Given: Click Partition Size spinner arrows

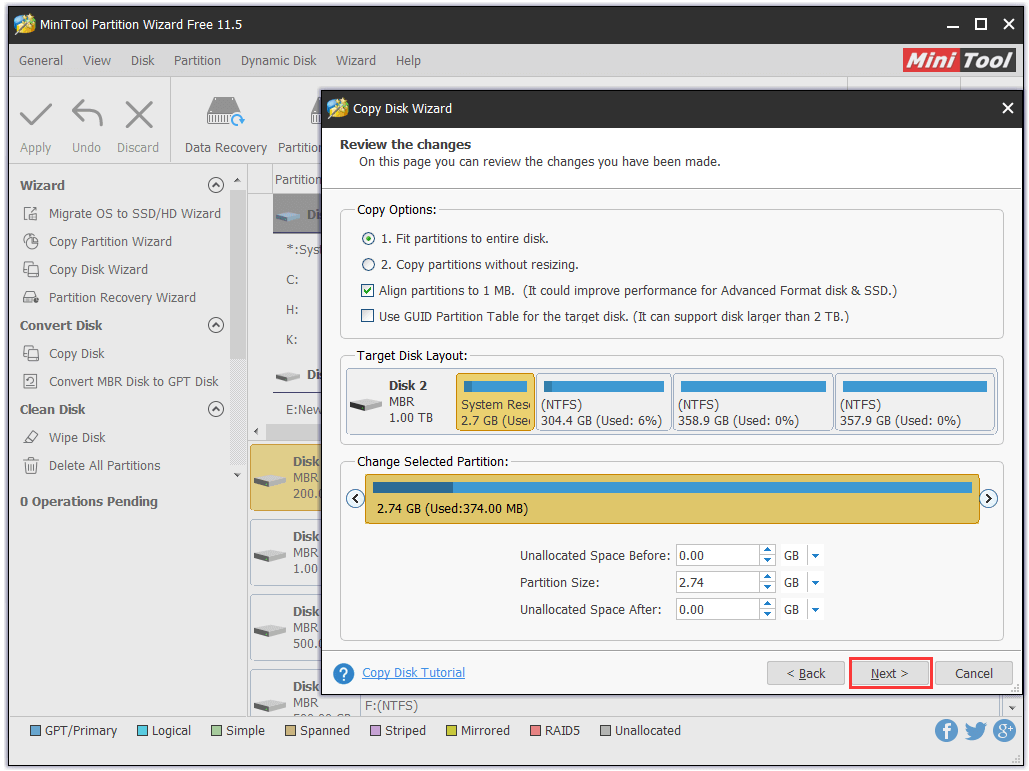Looking at the screenshot, I should click(767, 583).
